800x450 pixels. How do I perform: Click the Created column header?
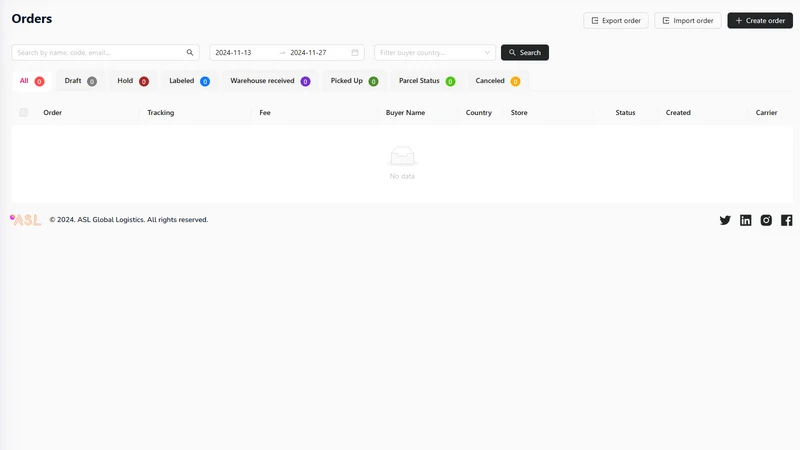pos(678,113)
